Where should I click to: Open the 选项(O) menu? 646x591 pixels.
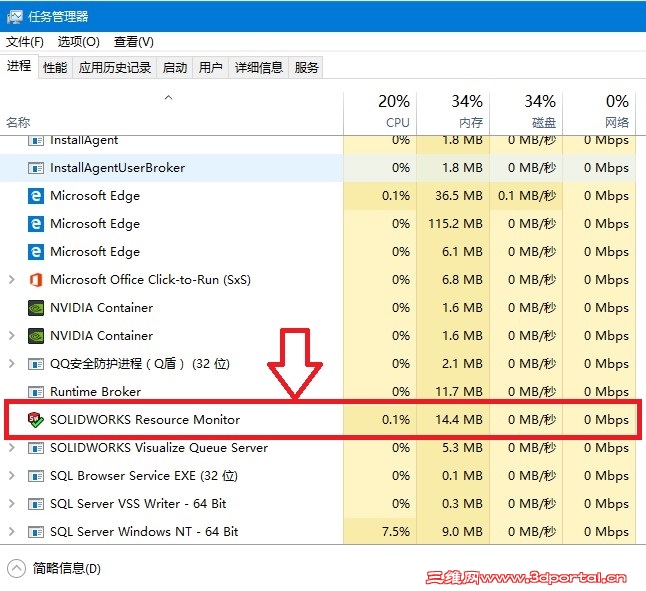pyautogui.click(x=78, y=42)
